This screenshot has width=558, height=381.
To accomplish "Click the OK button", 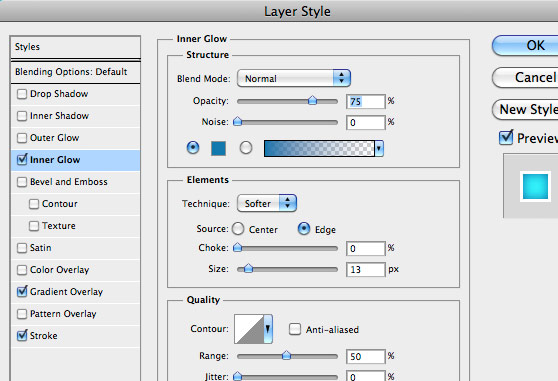I will point(525,46).
